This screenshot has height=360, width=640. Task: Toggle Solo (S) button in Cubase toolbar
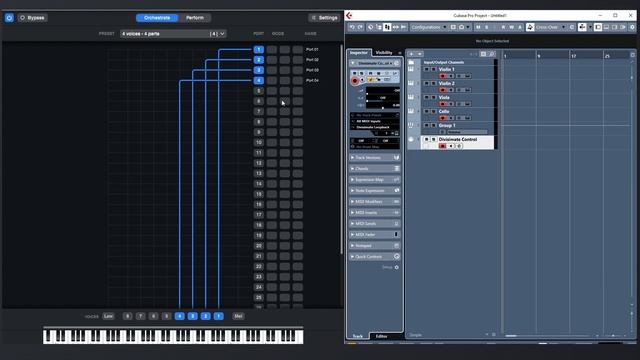[x=487, y=27]
